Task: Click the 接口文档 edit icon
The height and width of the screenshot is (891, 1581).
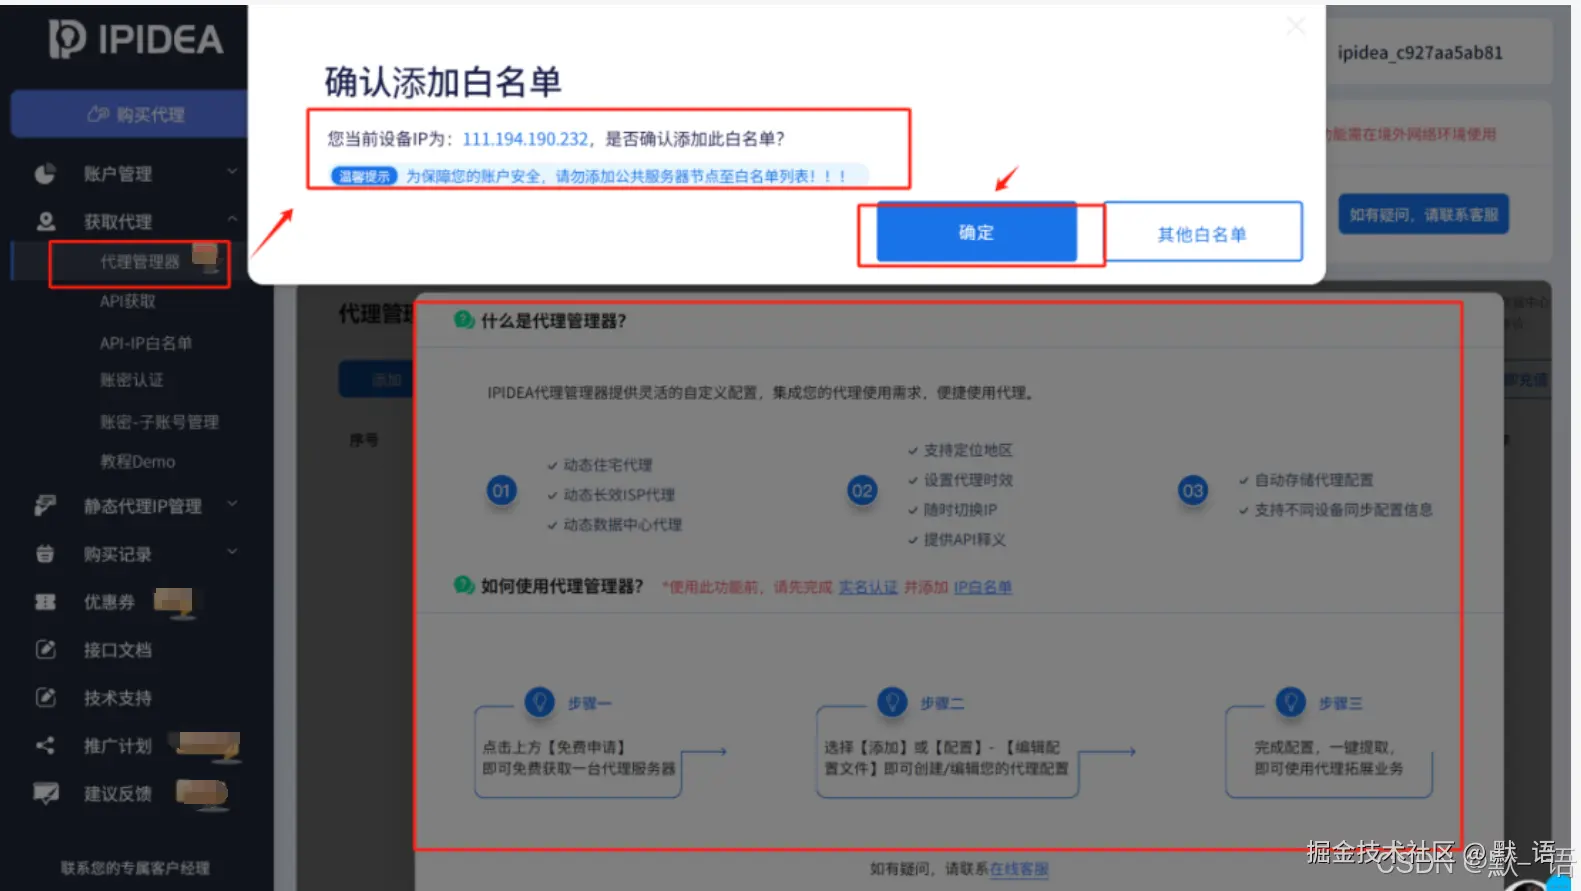Action: [45, 650]
